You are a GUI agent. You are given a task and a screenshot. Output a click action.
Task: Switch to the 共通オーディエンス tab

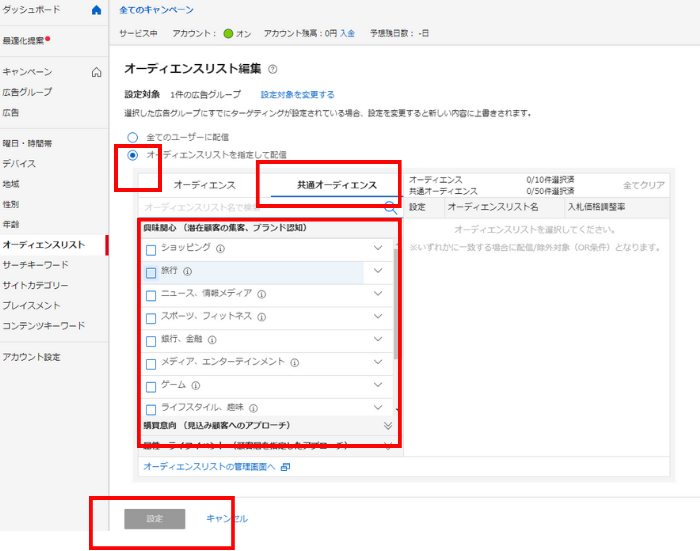337,185
